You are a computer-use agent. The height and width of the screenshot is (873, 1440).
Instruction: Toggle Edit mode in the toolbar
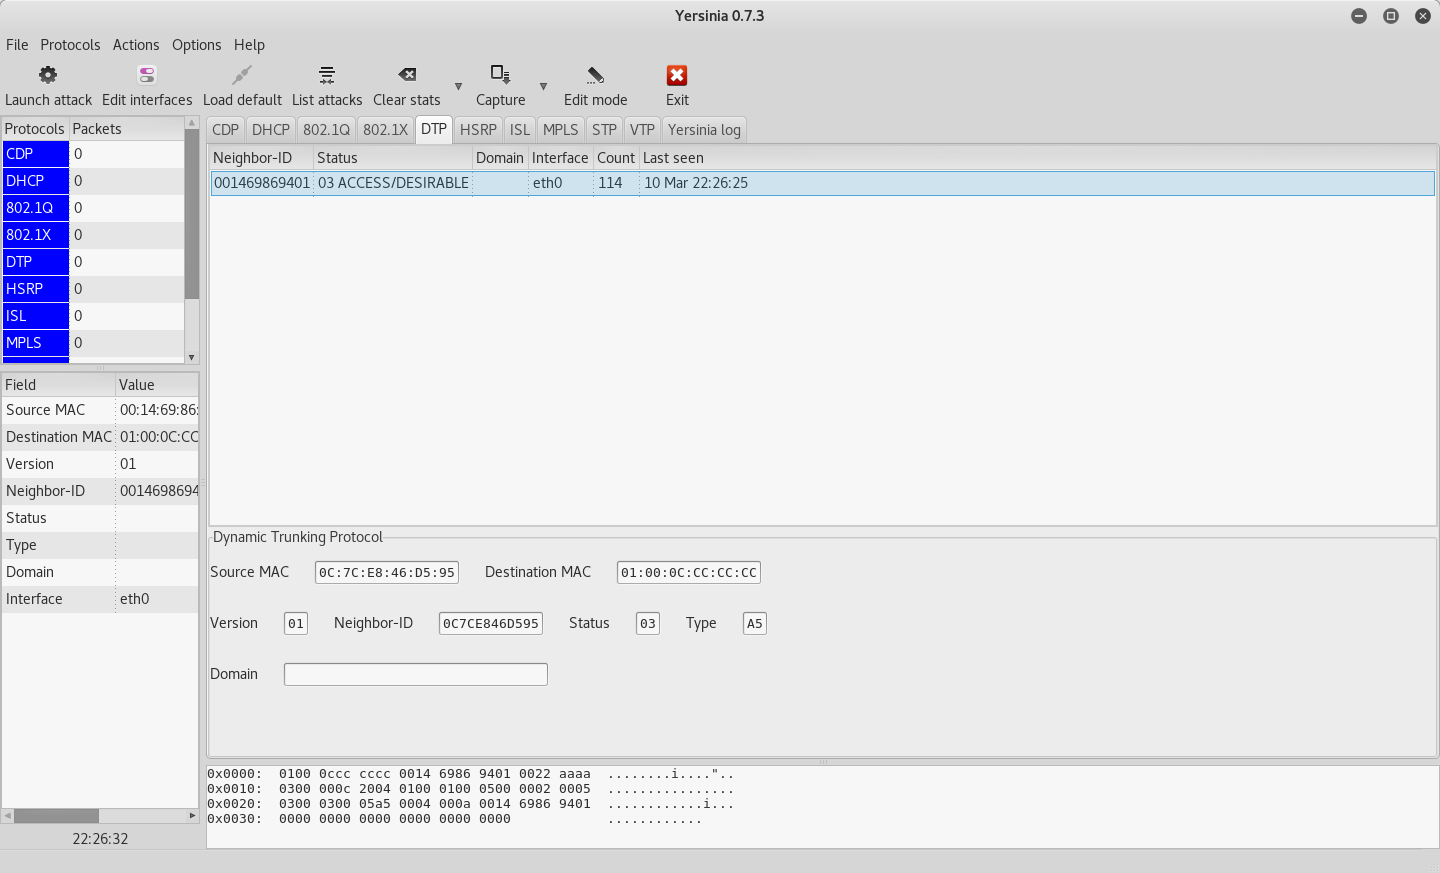[595, 86]
